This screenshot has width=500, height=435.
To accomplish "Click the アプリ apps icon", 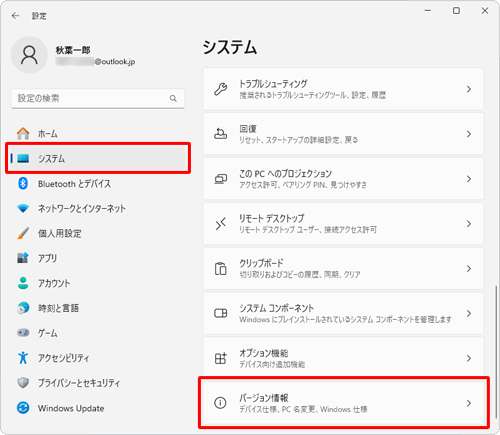I will click(x=23, y=258).
